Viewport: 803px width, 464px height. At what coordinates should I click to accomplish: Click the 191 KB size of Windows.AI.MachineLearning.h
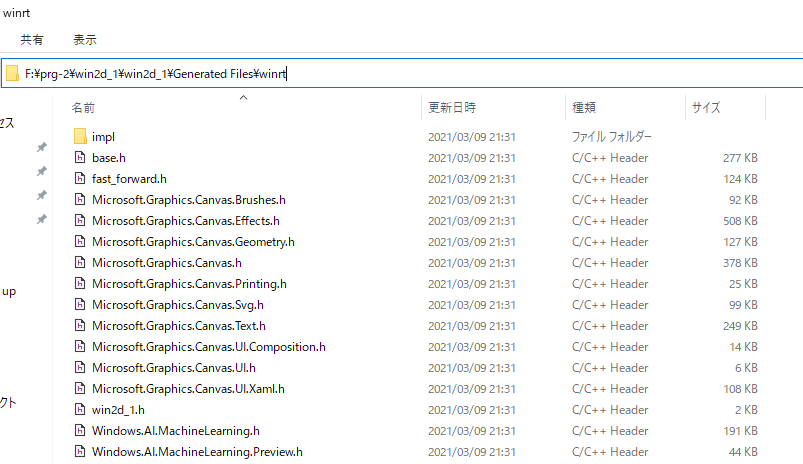pos(740,431)
